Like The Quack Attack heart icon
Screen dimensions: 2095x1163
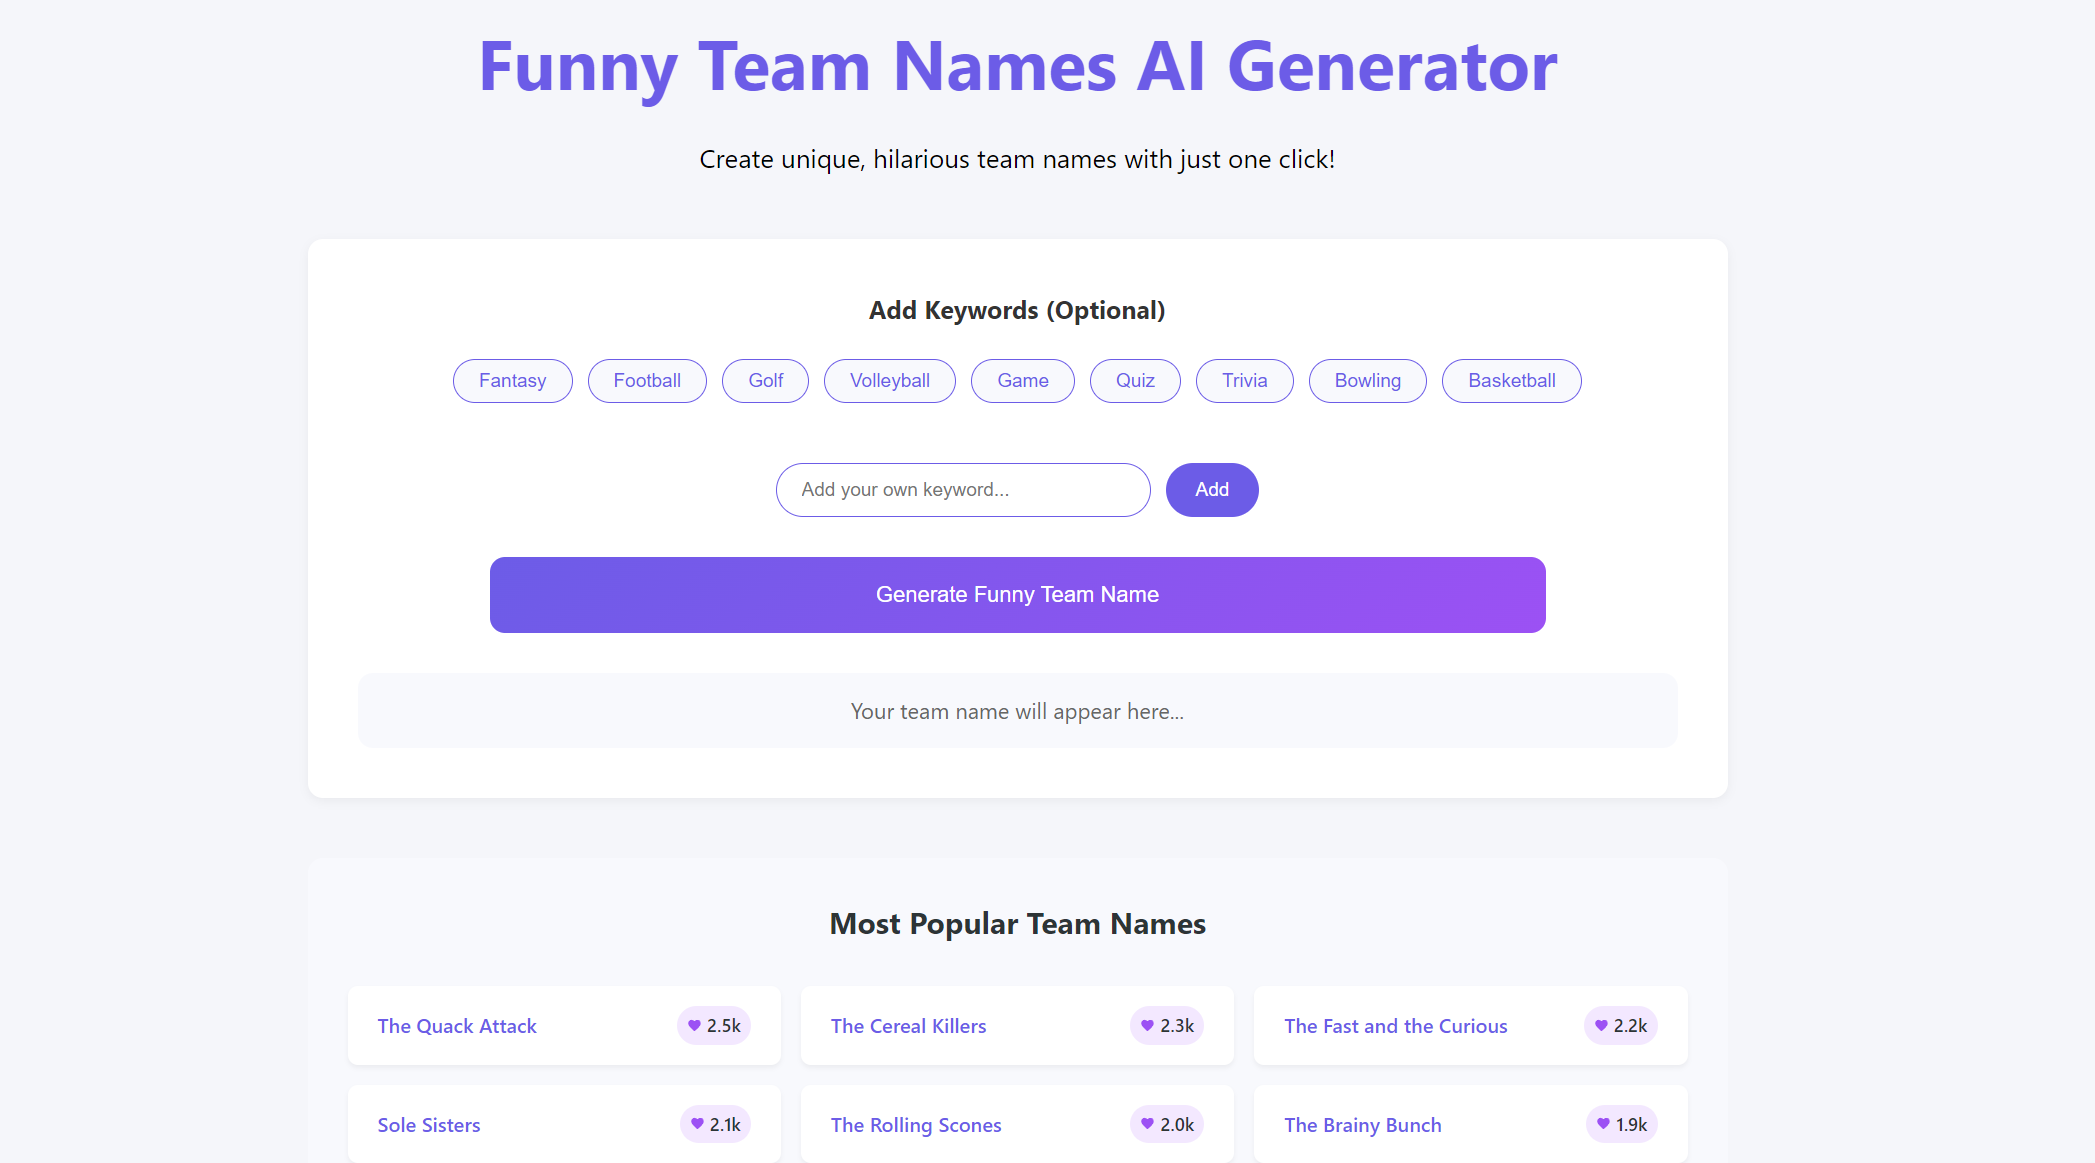pyautogui.click(x=694, y=1026)
